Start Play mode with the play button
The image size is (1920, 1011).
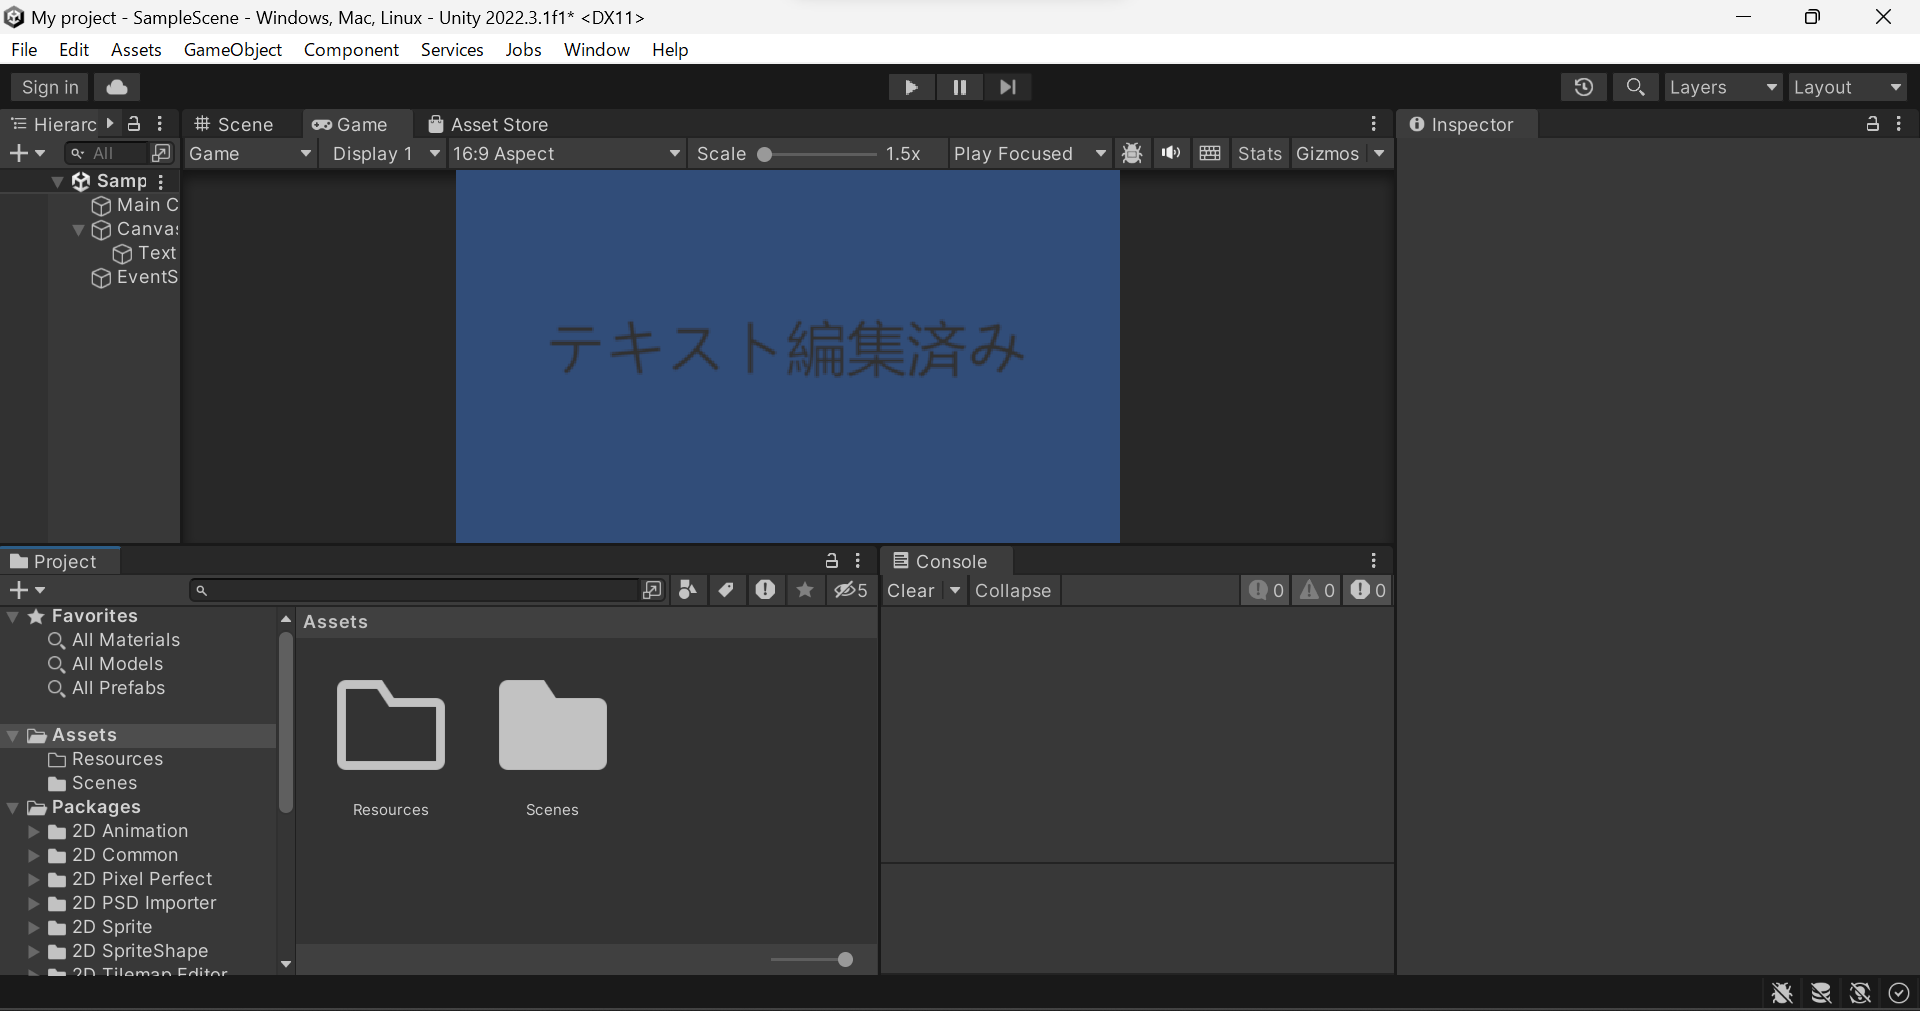coord(911,87)
